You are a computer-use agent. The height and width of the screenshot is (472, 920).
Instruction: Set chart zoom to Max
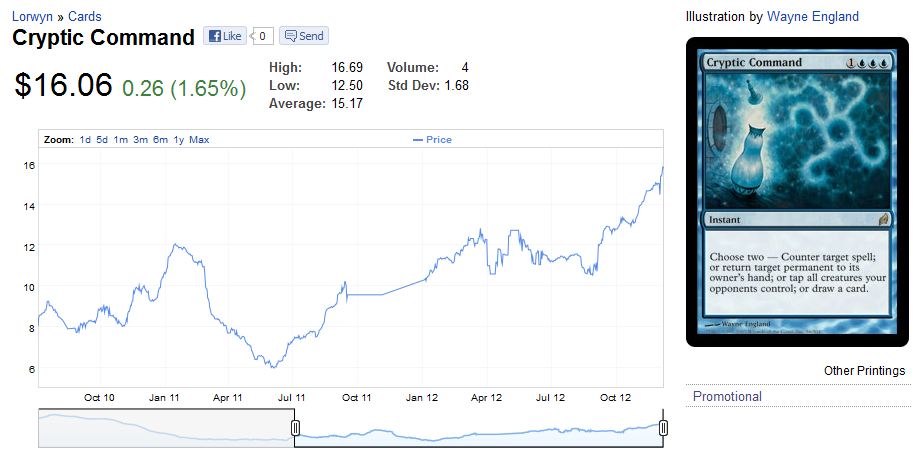(199, 140)
